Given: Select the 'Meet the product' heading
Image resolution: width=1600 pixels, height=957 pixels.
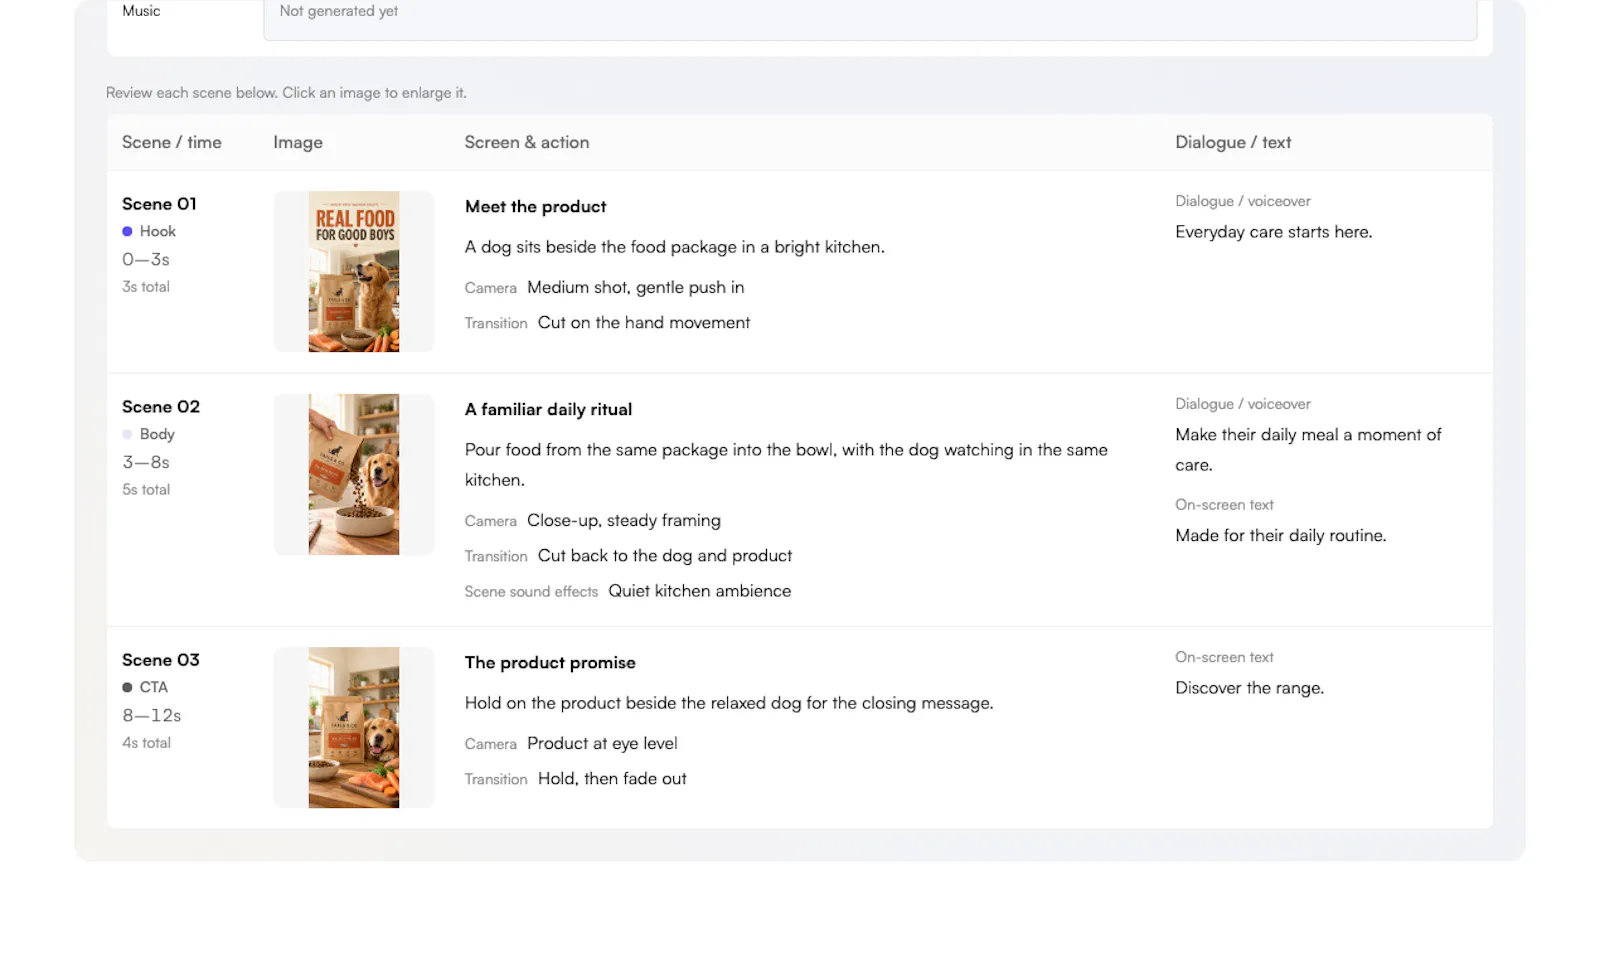Looking at the screenshot, I should [x=536, y=207].
